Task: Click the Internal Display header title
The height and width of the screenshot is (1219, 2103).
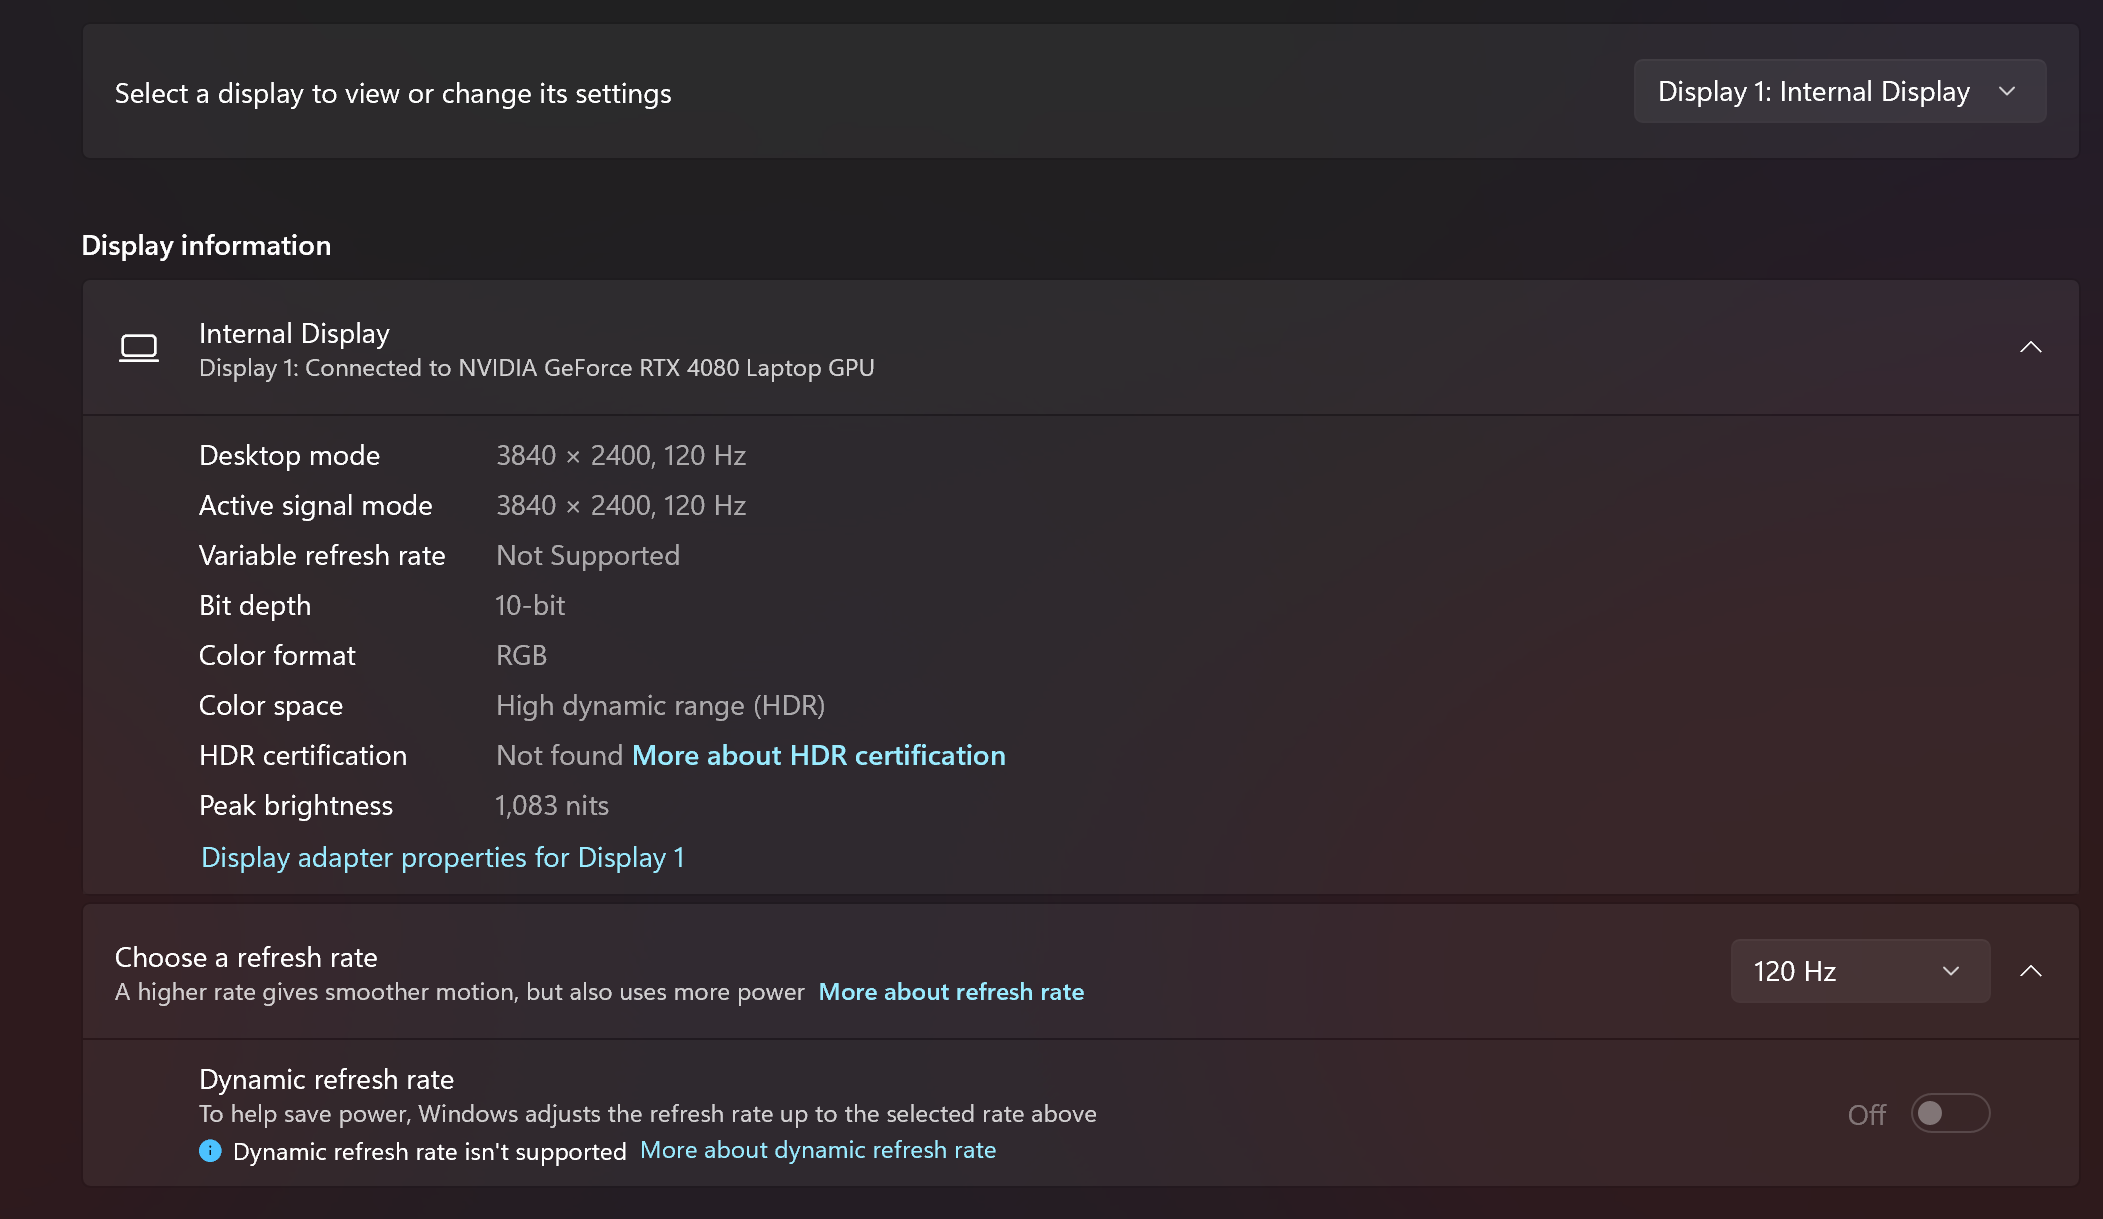Action: [x=294, y=333]
